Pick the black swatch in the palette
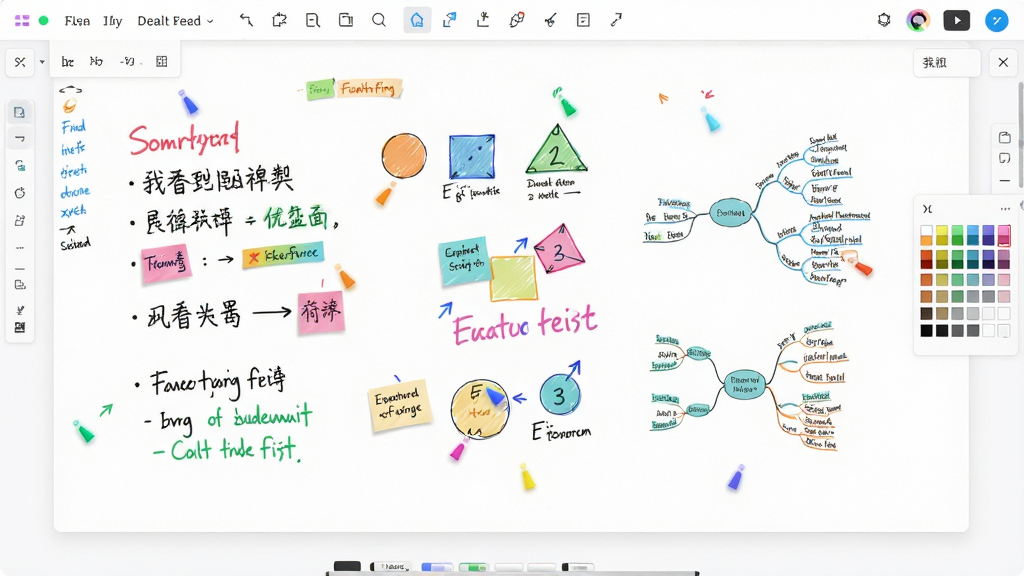Viewport: 1024px width, 576px height. pyautogui.click(x=927, y=330)
